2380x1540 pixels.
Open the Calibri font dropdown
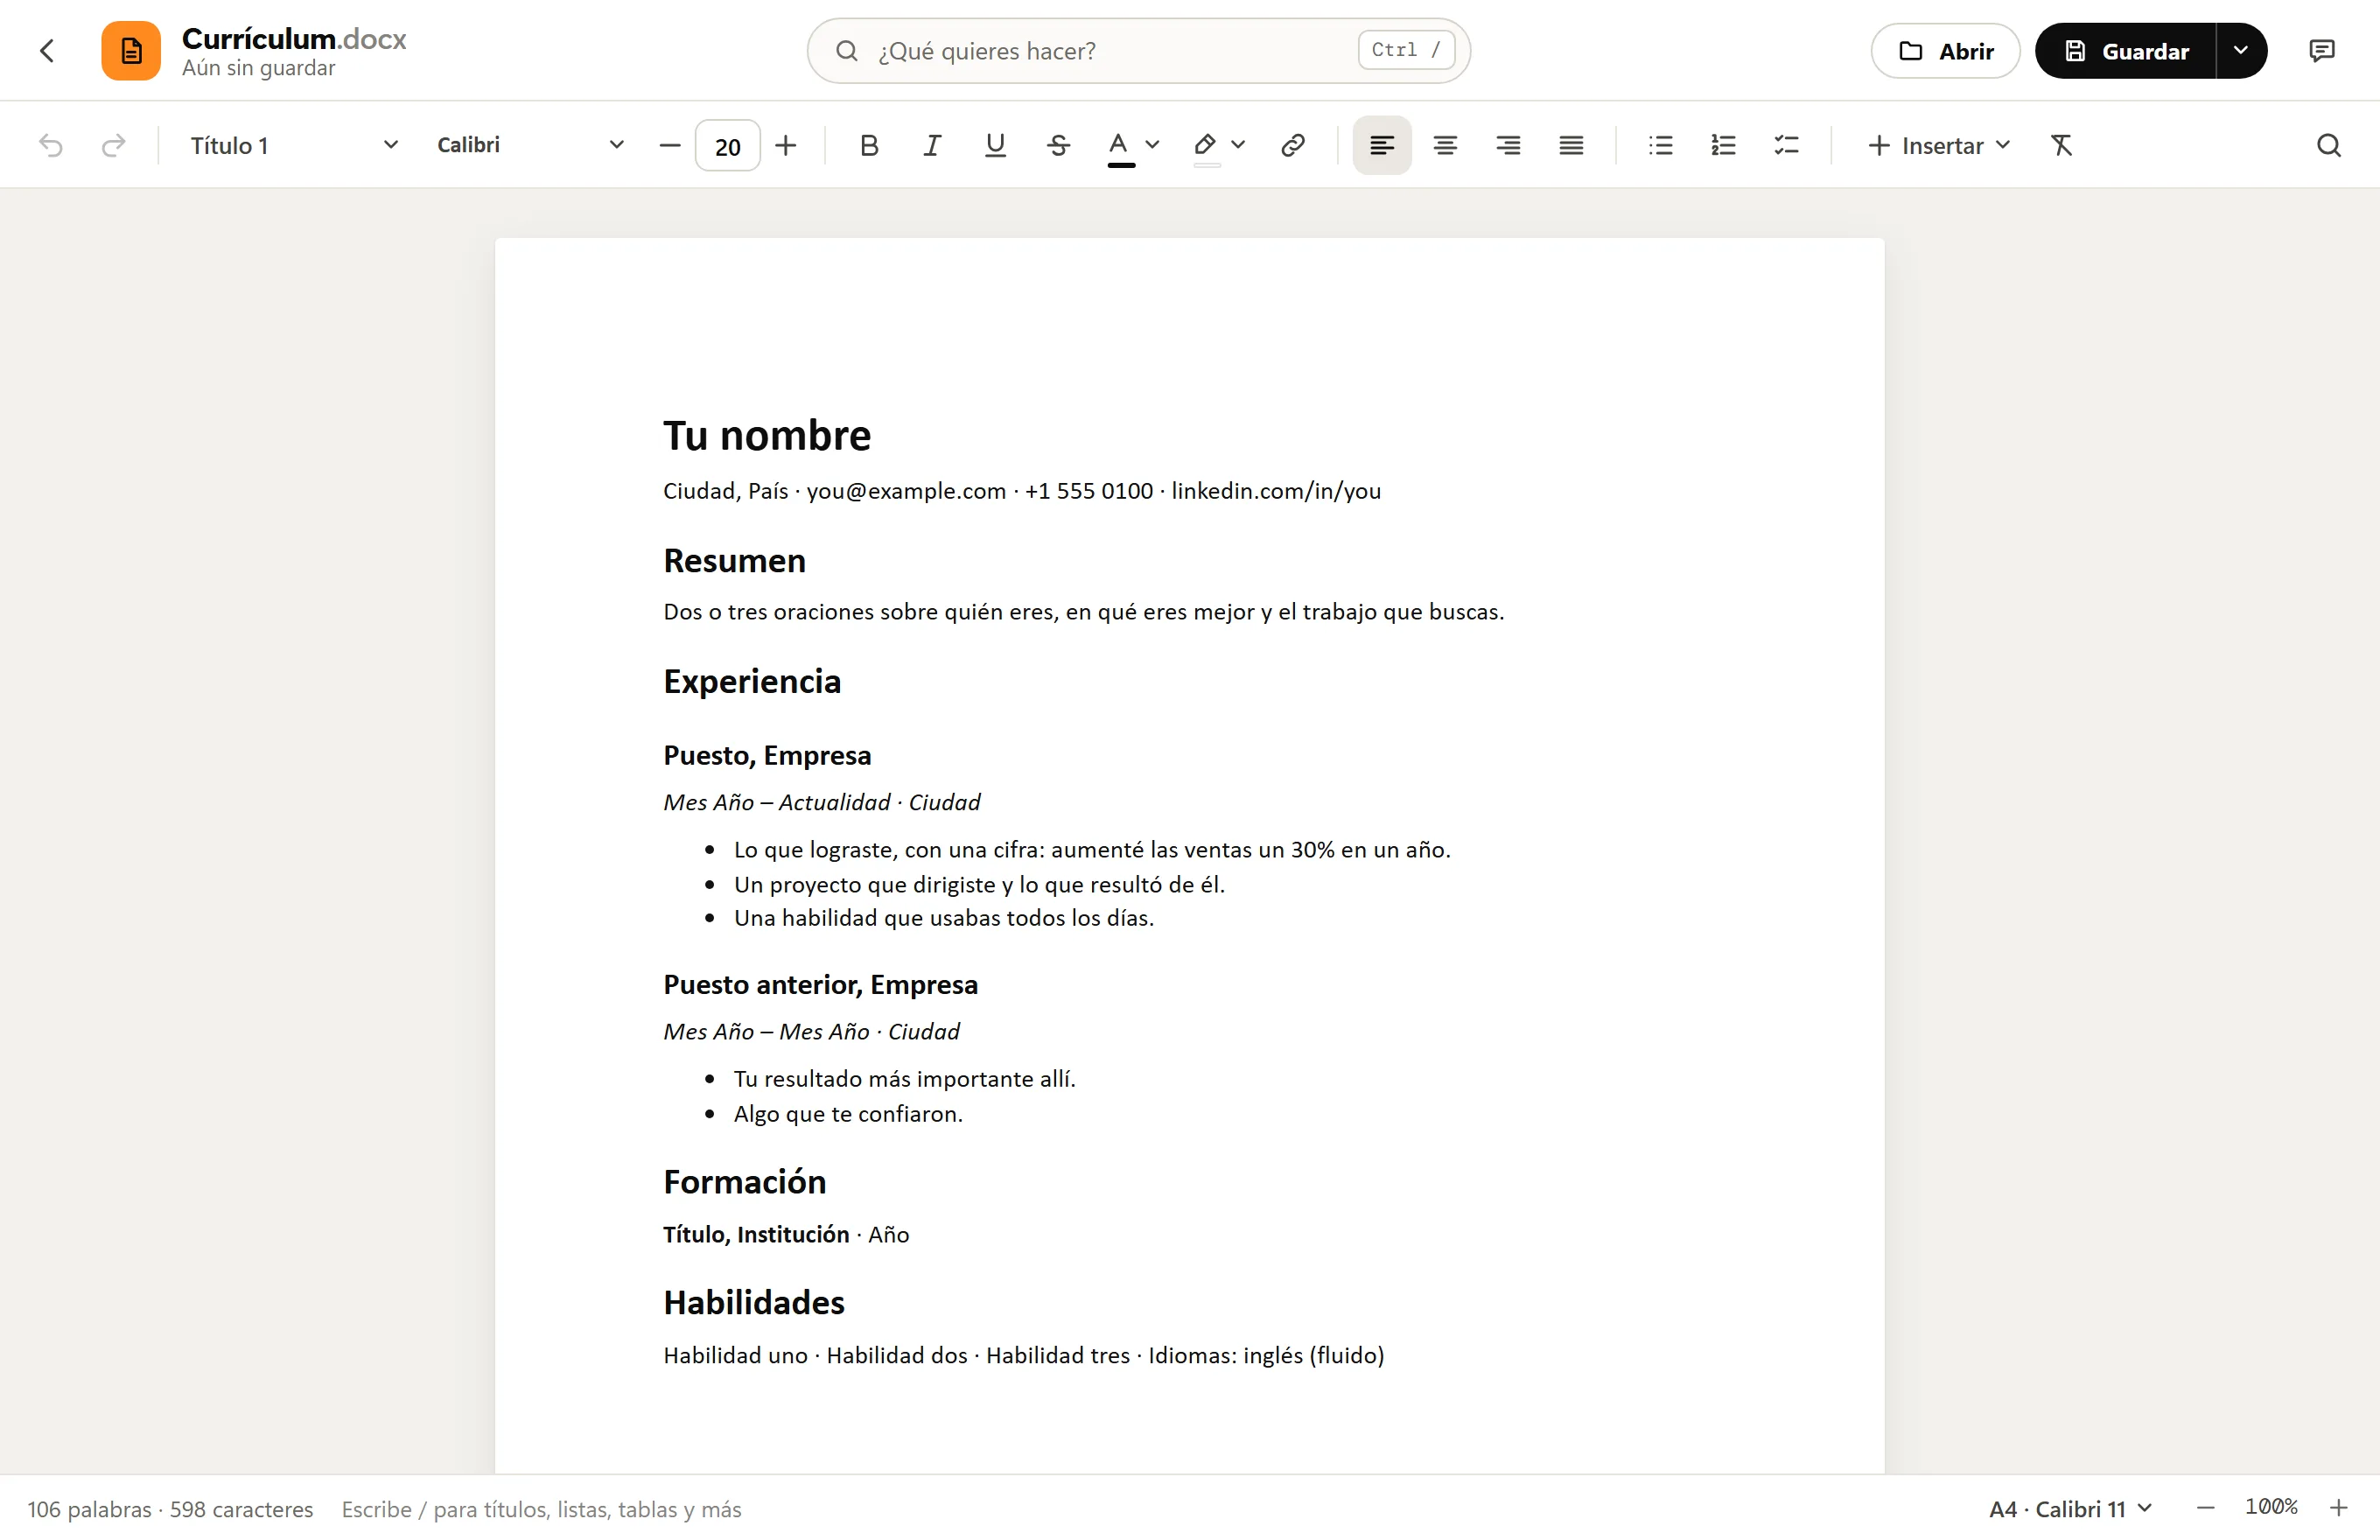[x=530, y=146]
